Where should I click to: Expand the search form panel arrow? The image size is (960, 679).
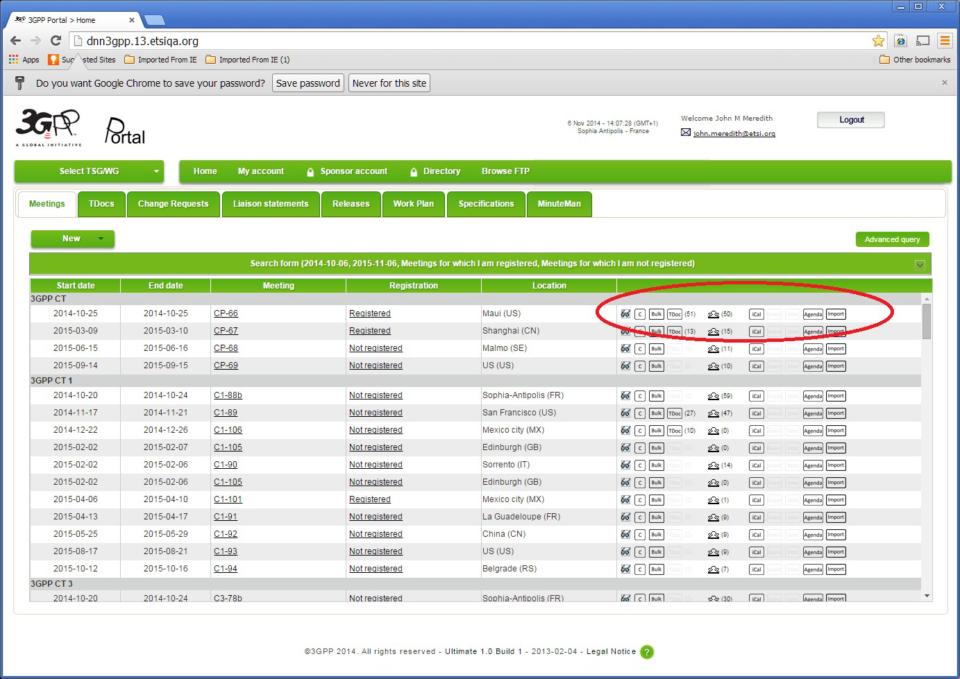[919, 264]
